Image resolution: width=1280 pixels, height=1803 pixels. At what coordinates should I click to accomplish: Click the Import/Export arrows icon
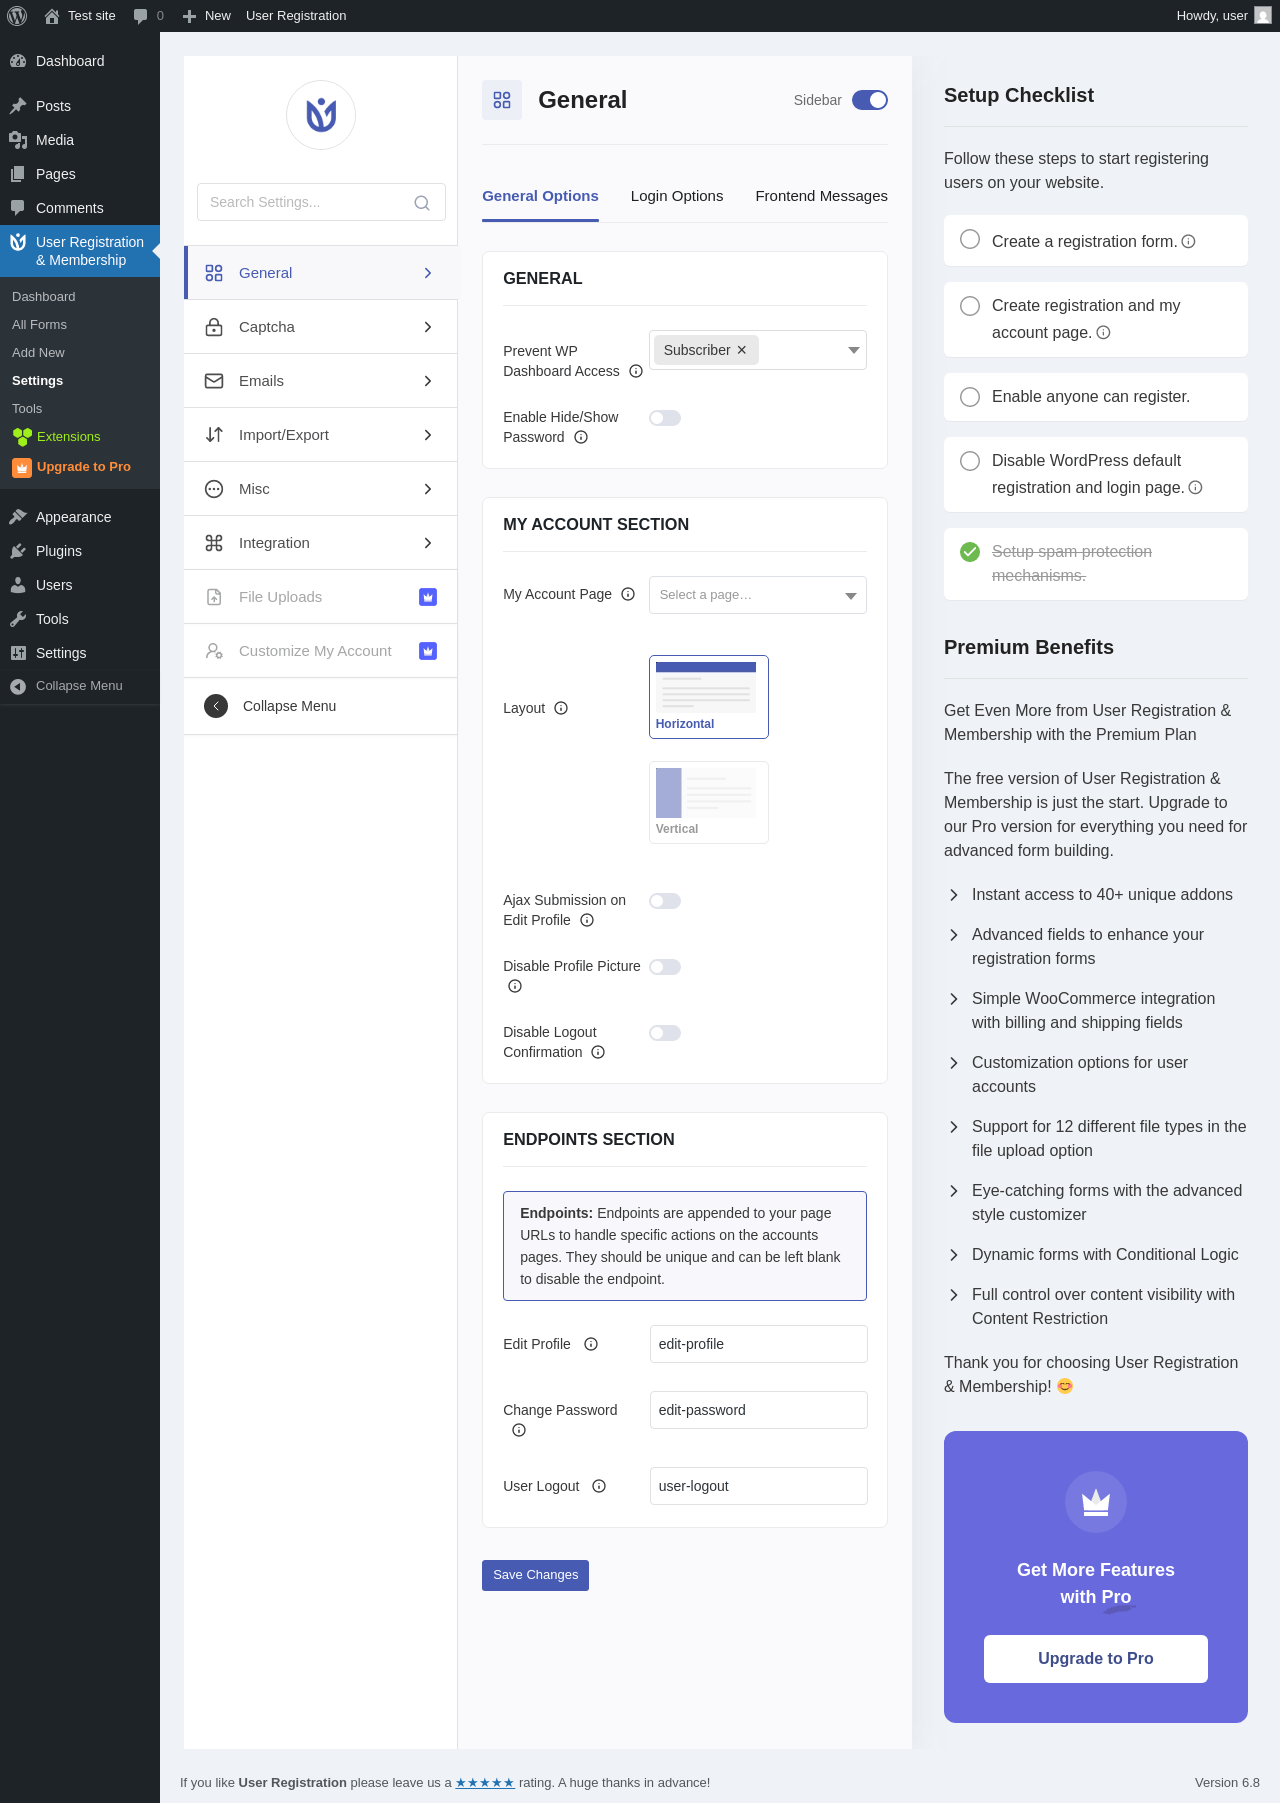coord(214,435)
